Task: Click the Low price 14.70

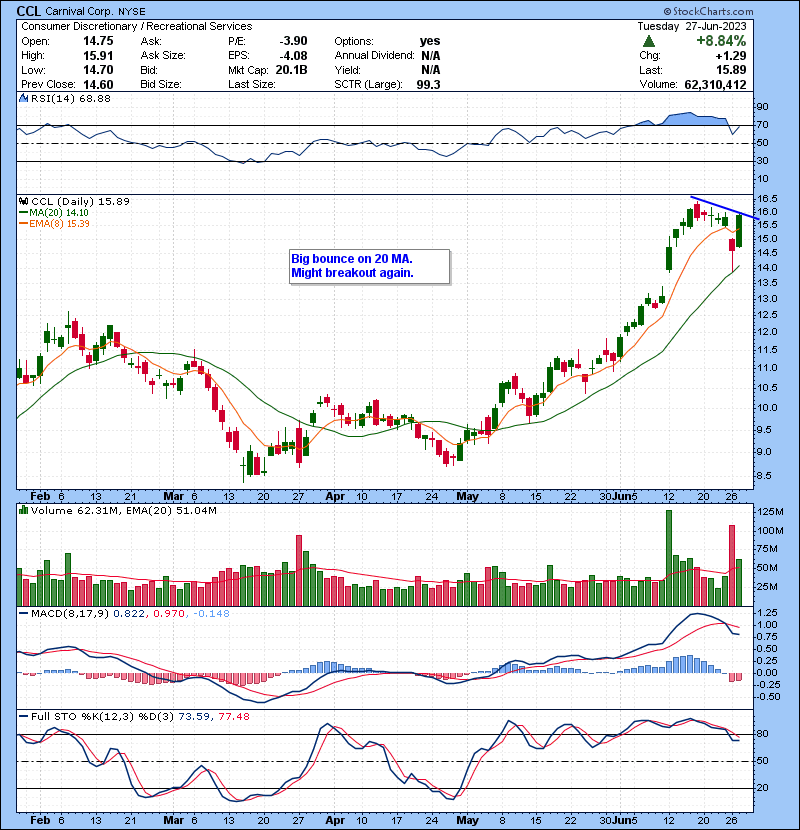Action: click(98, 70)
